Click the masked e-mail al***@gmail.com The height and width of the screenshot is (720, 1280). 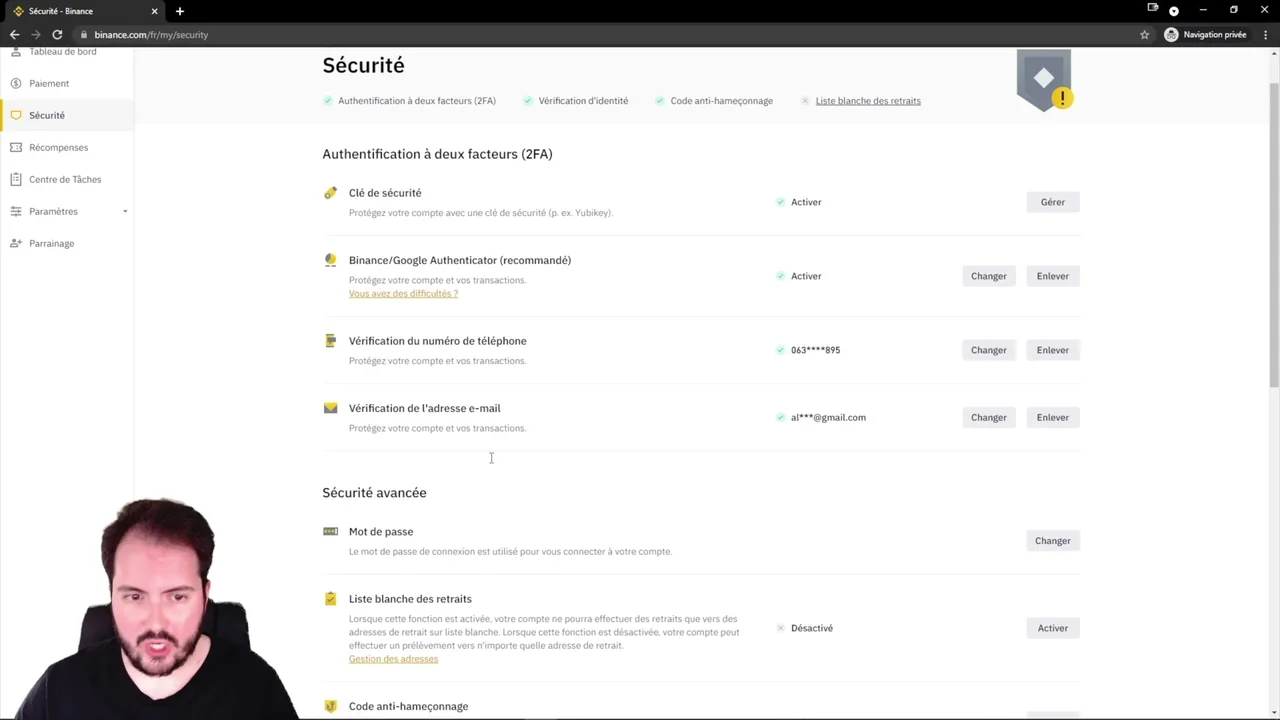click(x=828, y=417)
